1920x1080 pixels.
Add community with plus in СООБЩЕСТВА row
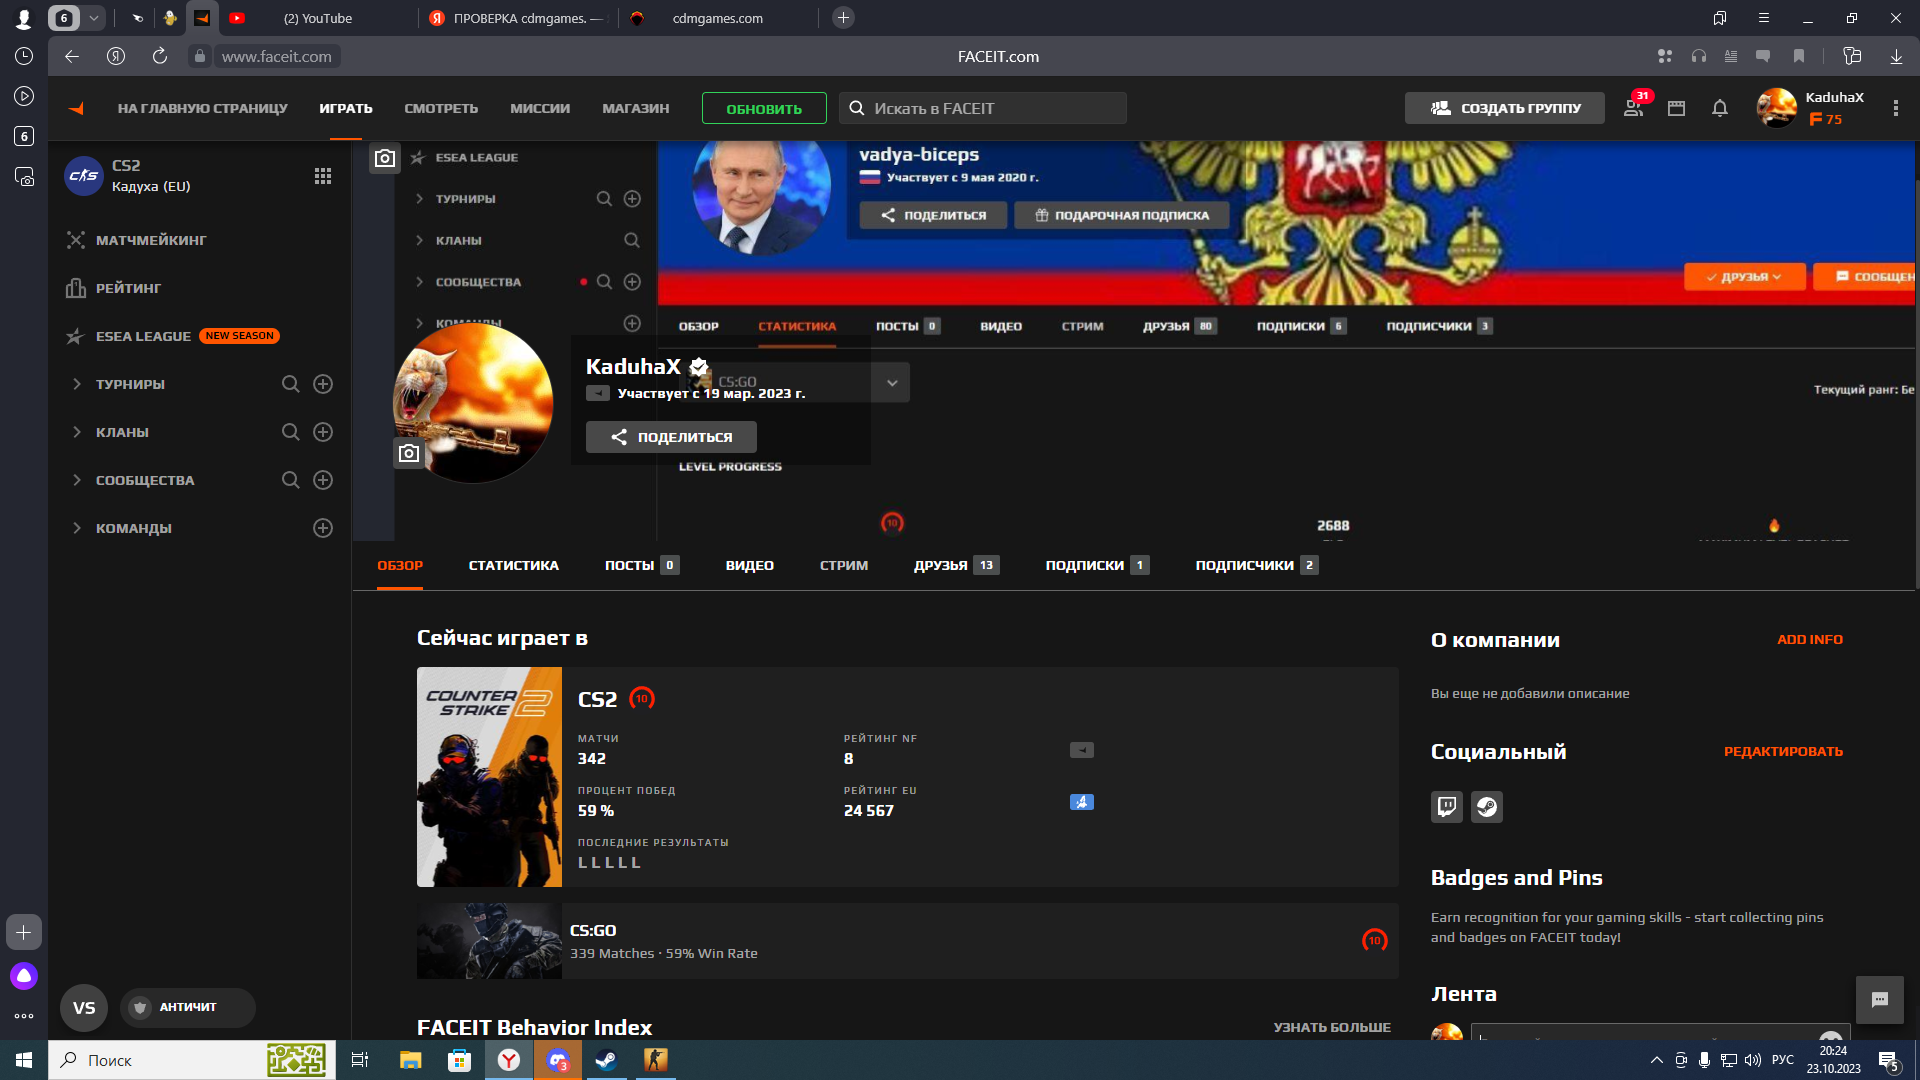[323, 480]
